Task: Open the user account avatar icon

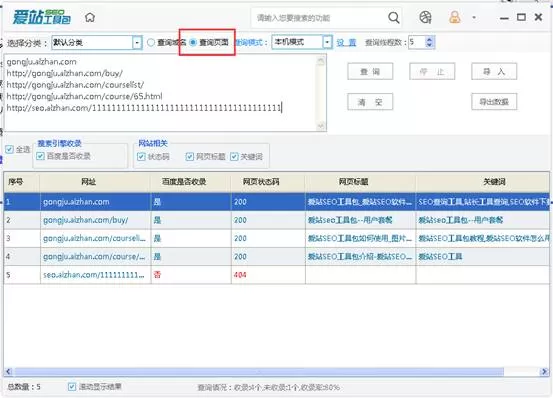Action: pos(455,17)
